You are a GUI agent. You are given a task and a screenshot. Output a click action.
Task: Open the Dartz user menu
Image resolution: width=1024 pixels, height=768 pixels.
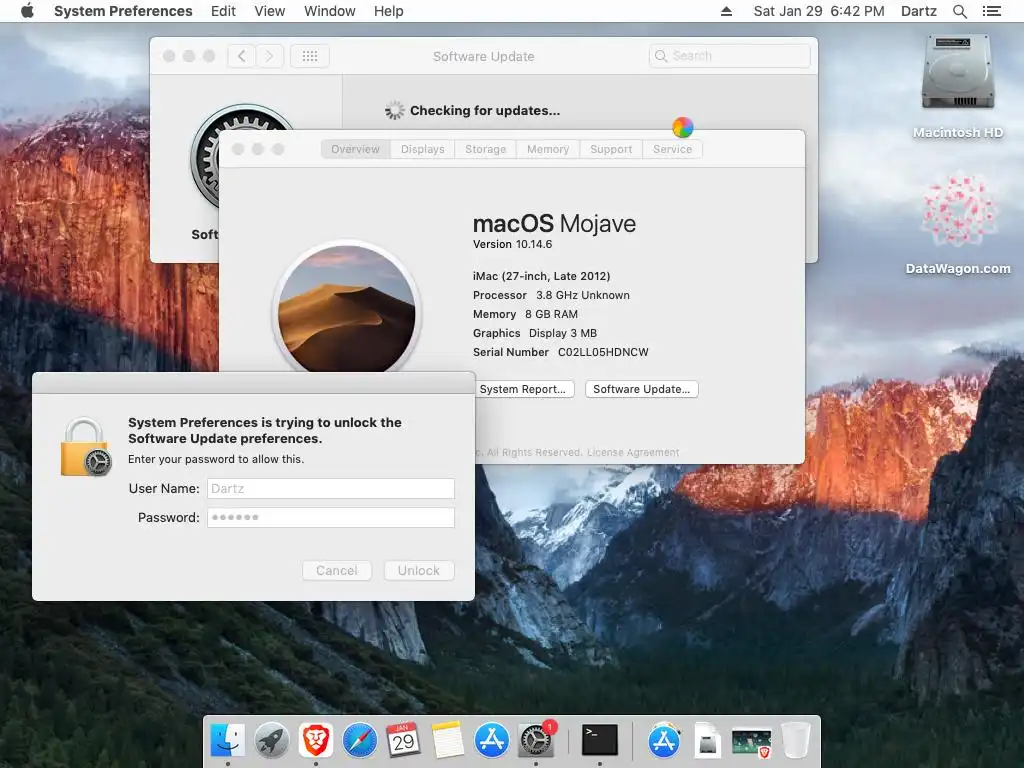[918, 11]
